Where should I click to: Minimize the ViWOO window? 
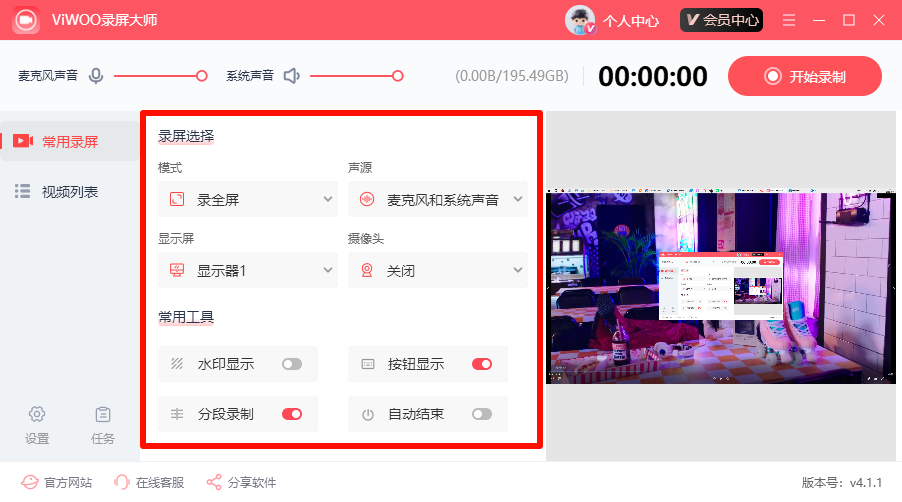819,20
